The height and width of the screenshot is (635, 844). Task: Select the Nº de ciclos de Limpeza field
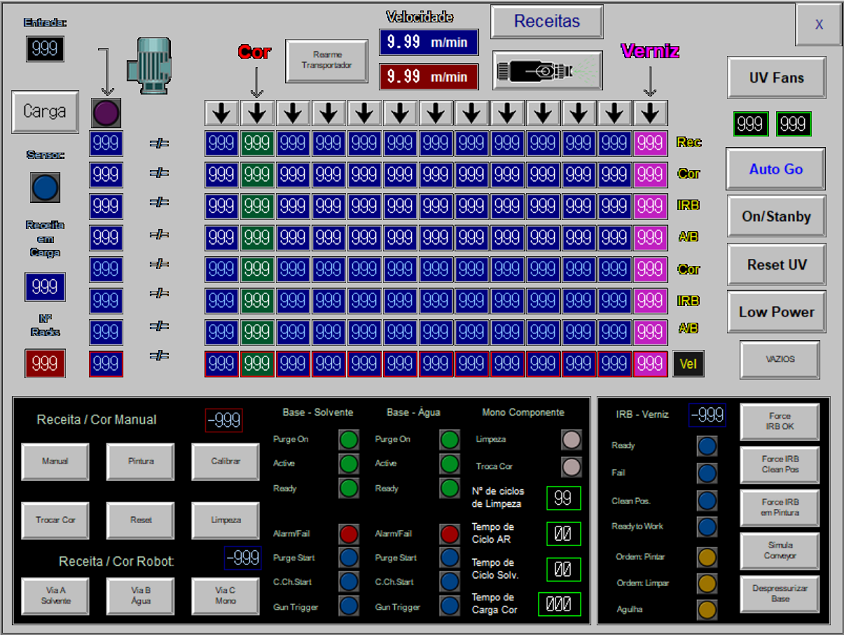564,498
